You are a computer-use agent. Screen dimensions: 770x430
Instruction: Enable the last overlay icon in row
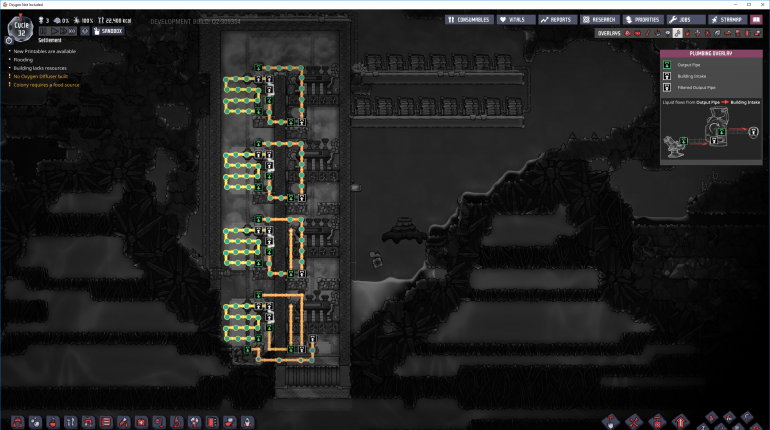[x=759, y=33]
